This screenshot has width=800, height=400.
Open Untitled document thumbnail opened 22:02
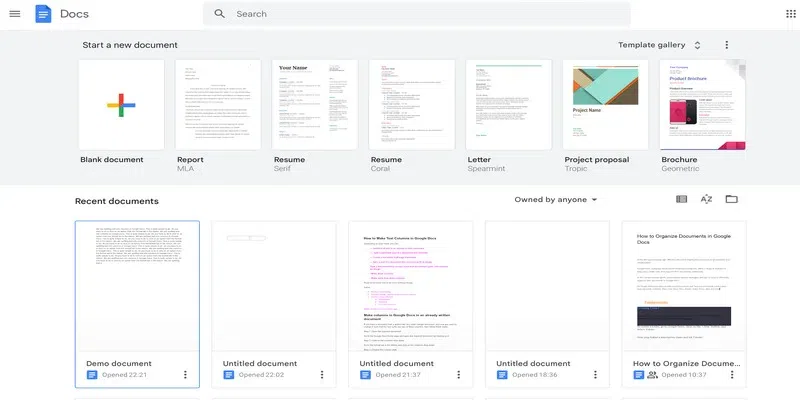click(274, 286)
